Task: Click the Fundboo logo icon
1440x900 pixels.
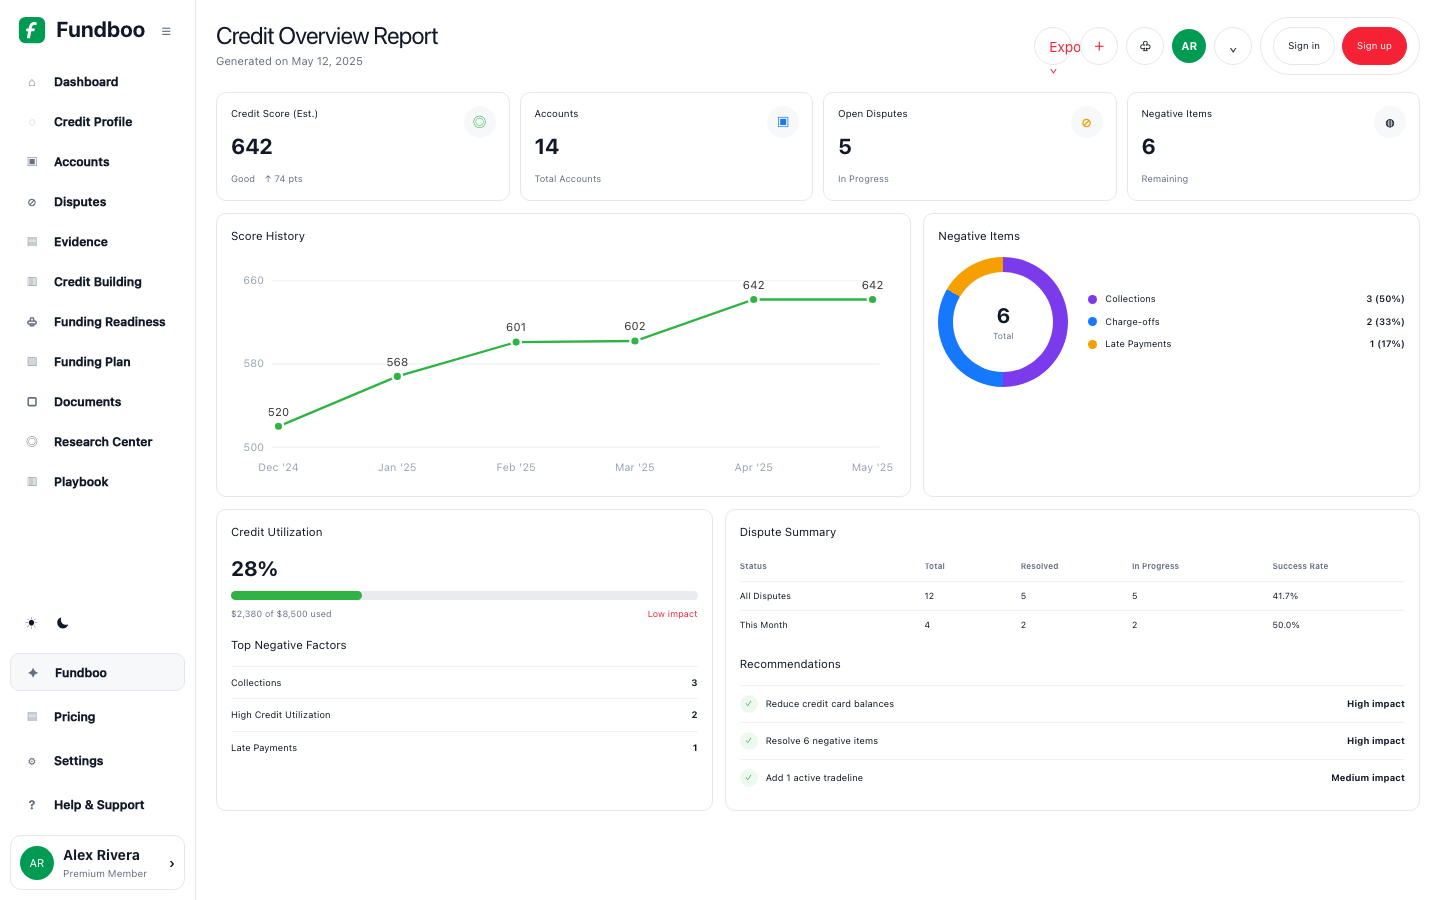Action: click(x=32, y=30)
